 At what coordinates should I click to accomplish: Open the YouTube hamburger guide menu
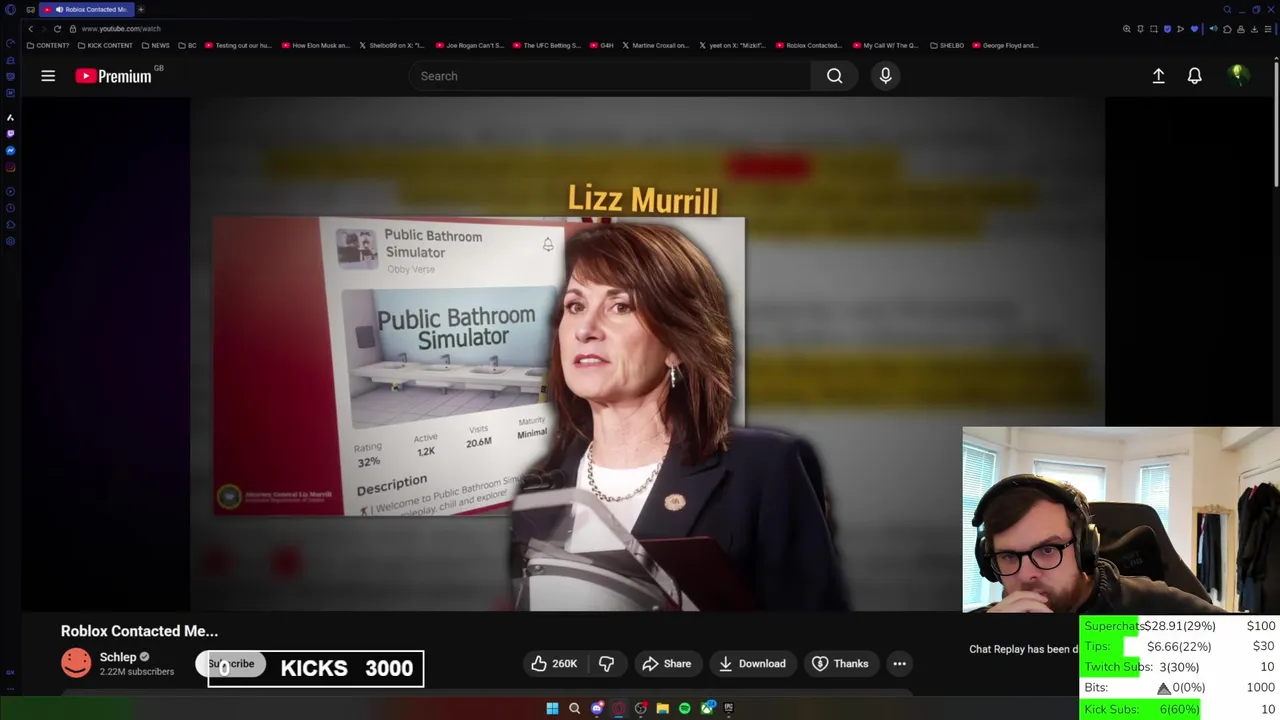click(x=48, y=76)
